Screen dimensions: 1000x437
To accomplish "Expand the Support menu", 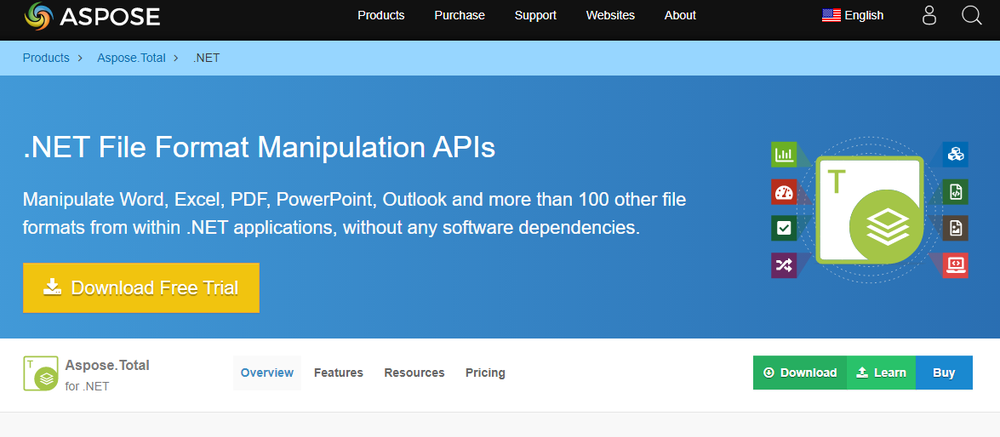I will click(535, 15).
